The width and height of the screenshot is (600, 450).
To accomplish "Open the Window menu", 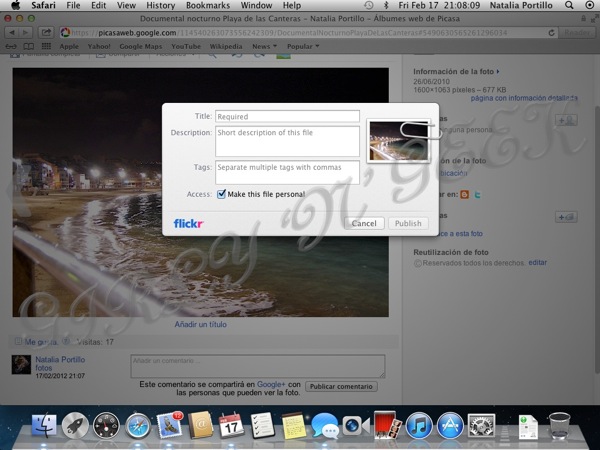I will pyautogui.click(x=256, y=5).
